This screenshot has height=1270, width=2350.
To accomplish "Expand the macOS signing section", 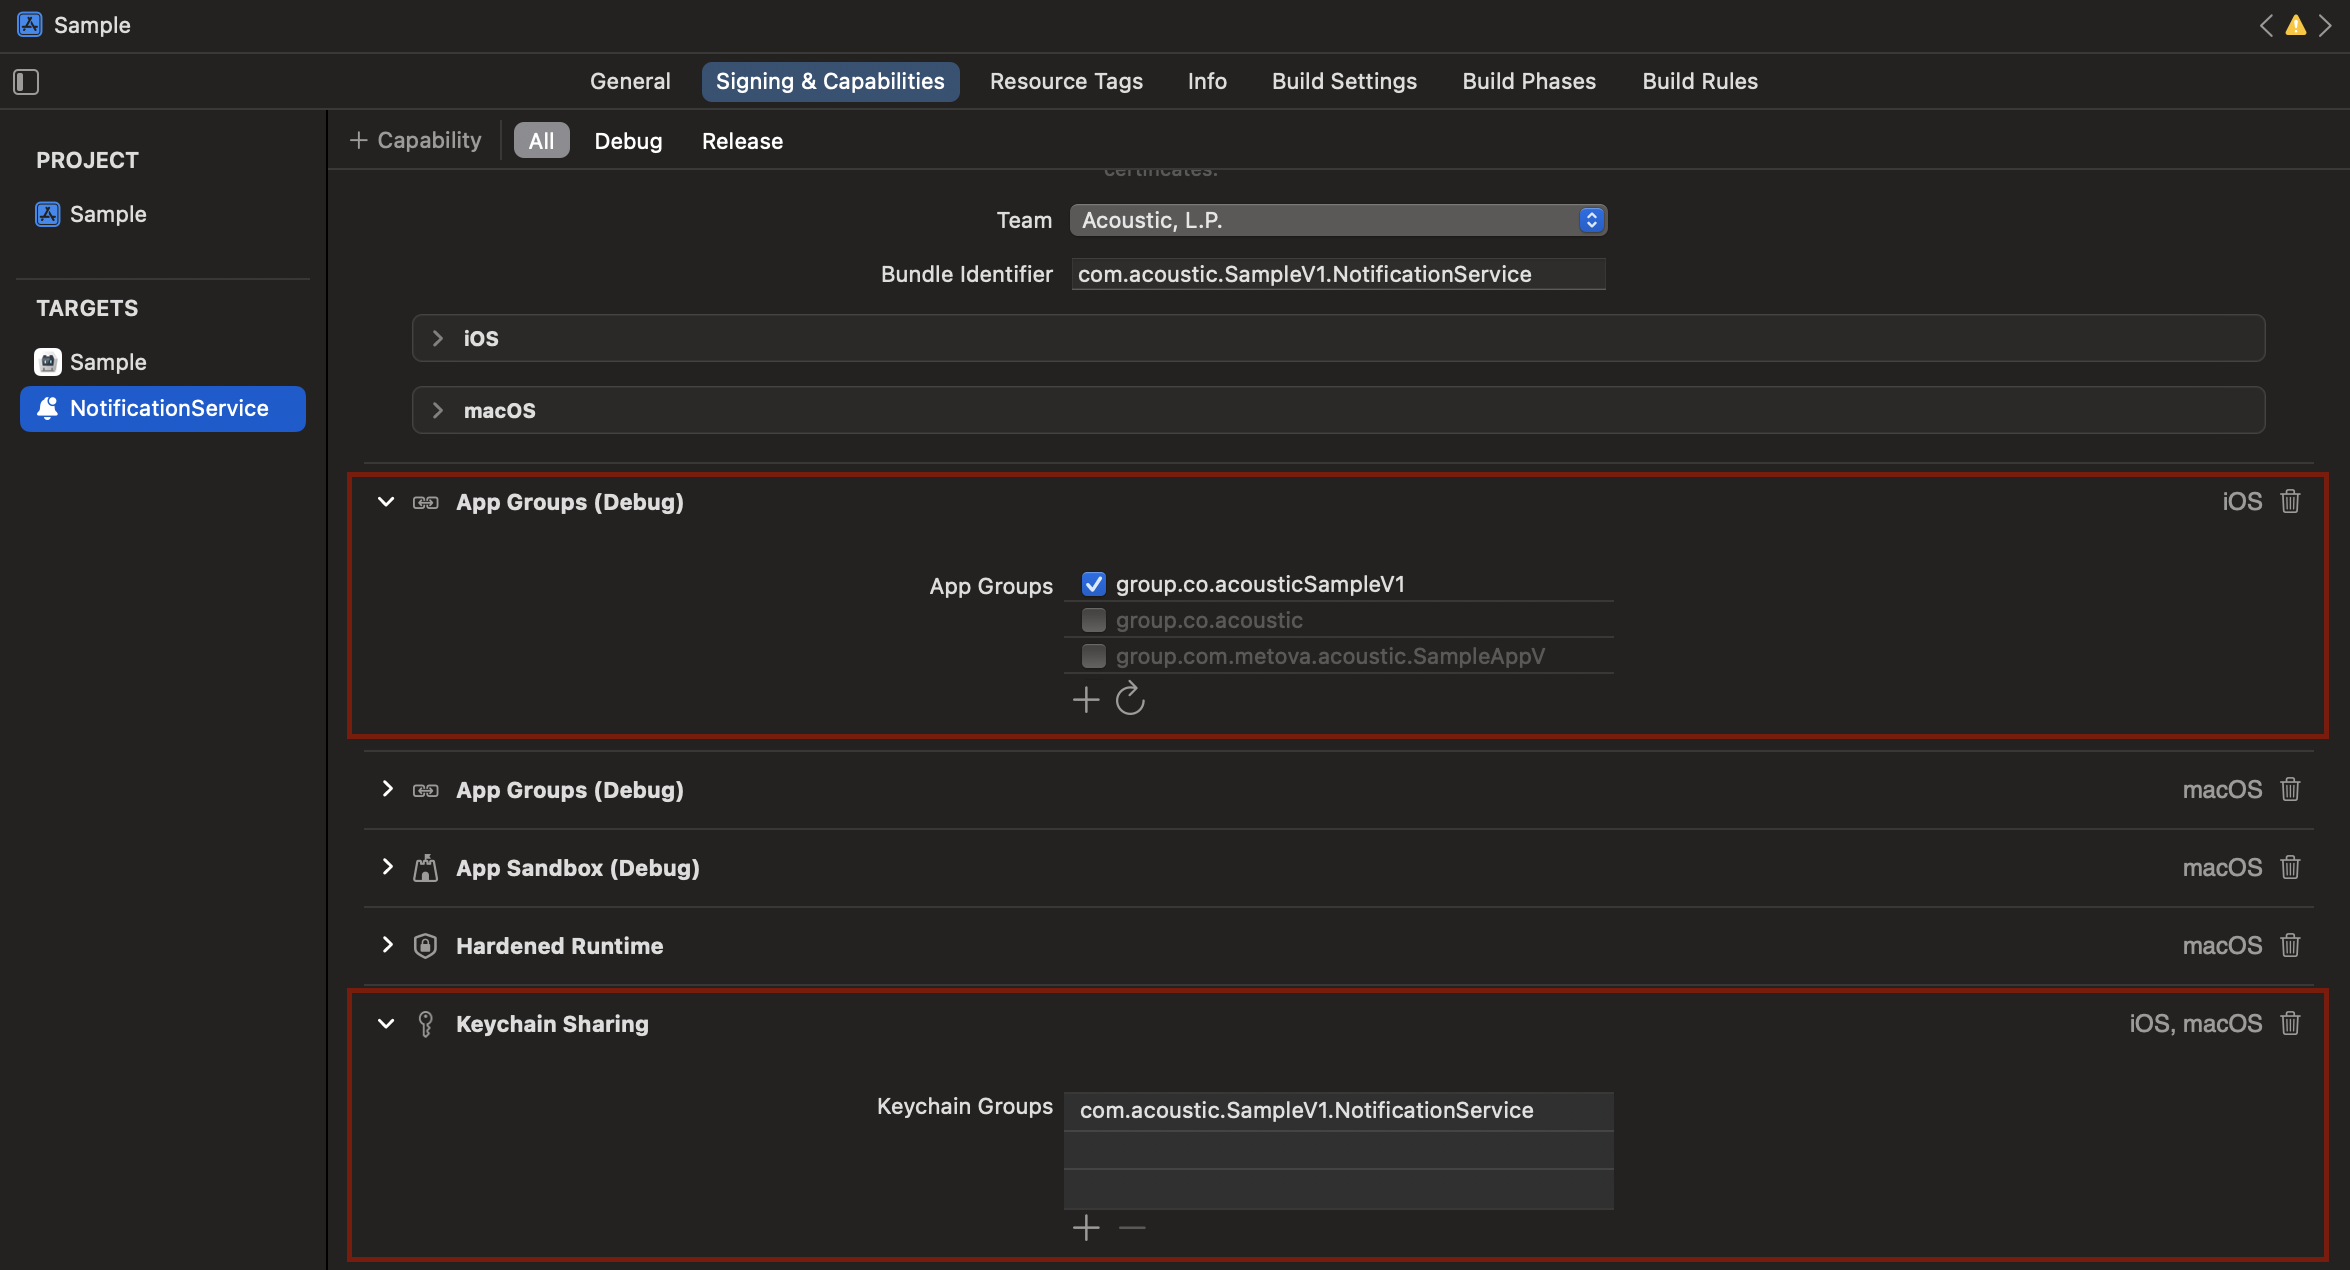I will tap(437, 410).
